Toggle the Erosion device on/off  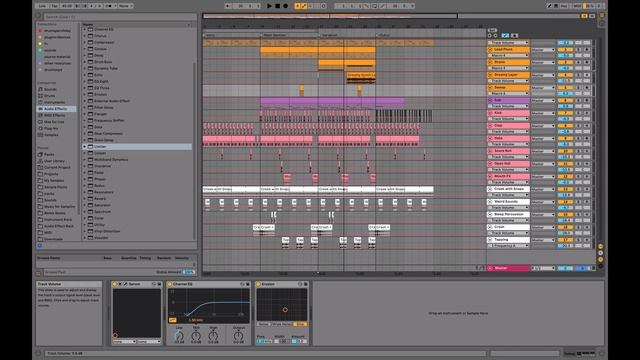pyautogui.click(x=258, y=284)
